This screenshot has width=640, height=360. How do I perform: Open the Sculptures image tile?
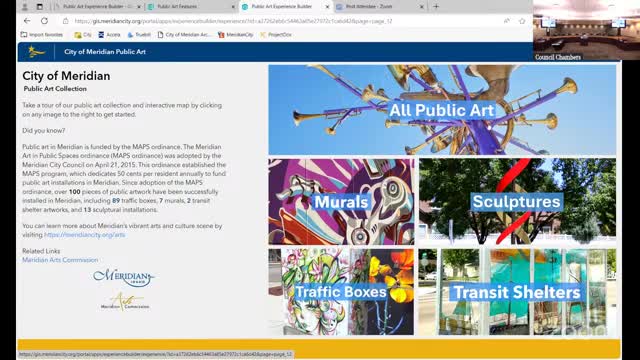point(517,202)
